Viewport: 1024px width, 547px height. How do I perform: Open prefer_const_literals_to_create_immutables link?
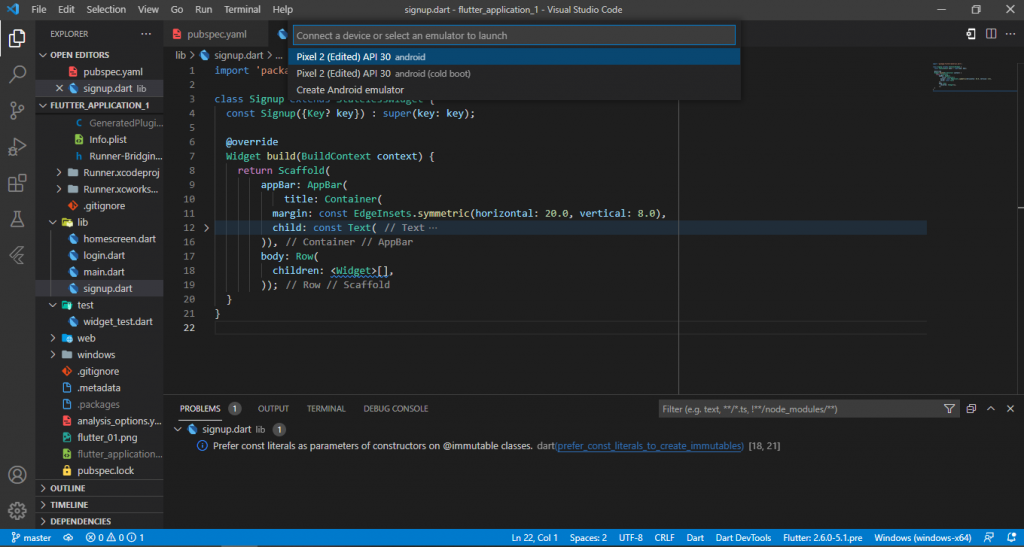click(649, 446)
